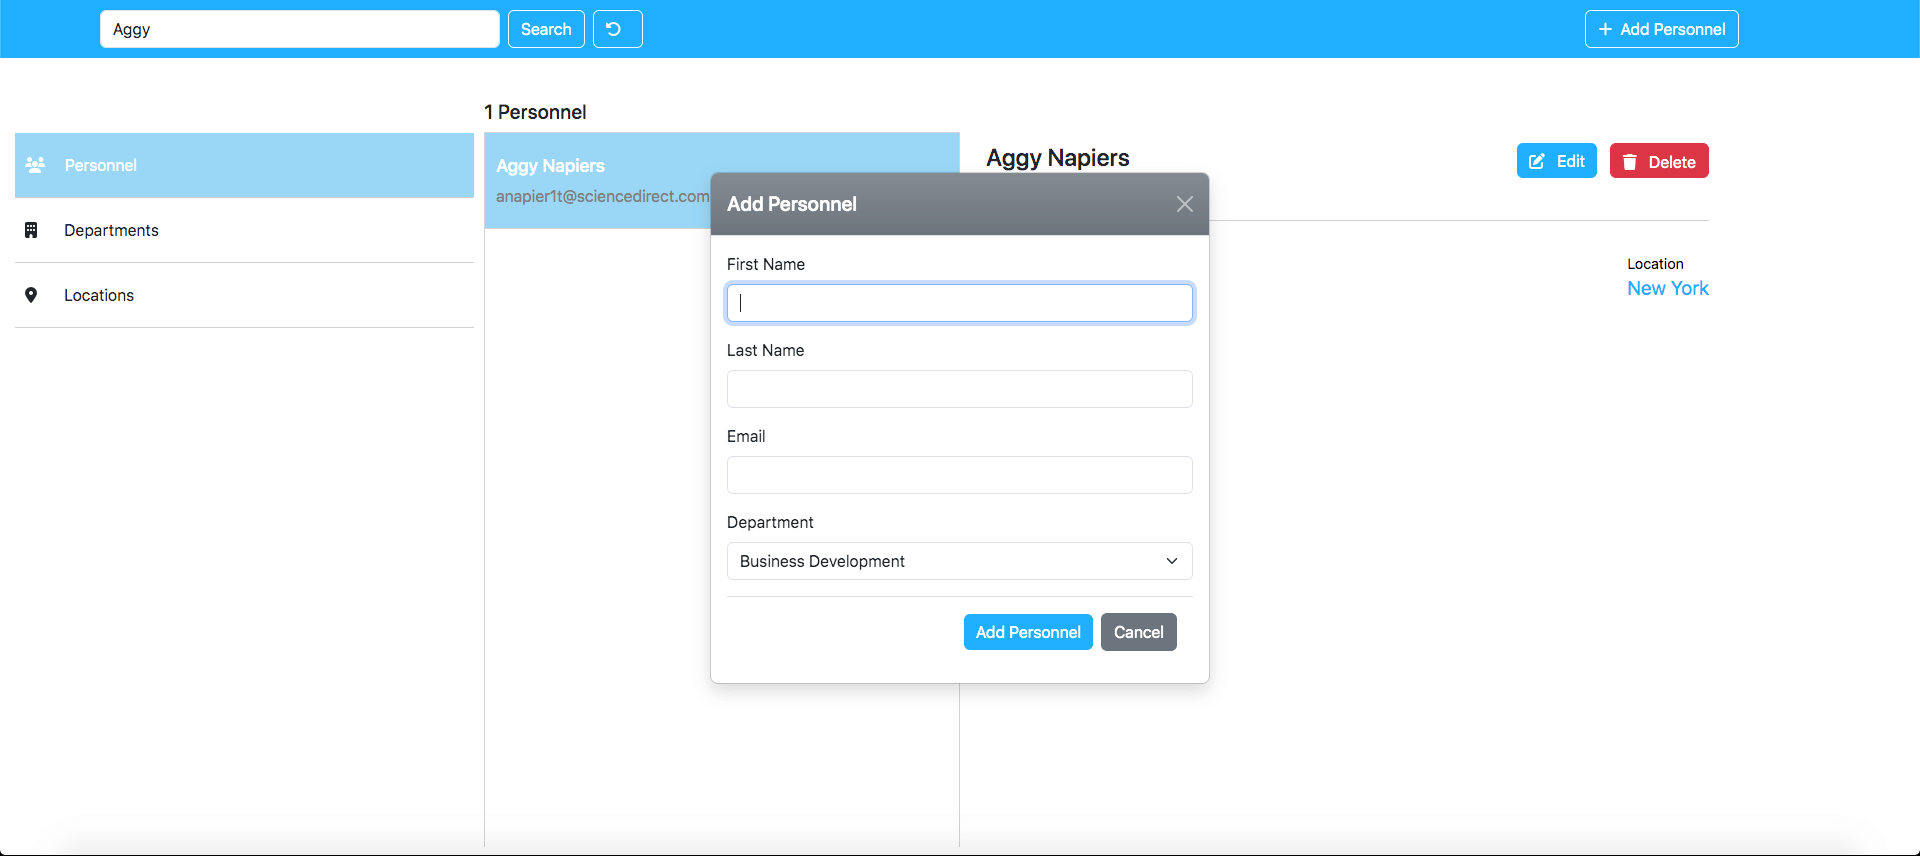Click the Departments building icon

coord(31,230)
